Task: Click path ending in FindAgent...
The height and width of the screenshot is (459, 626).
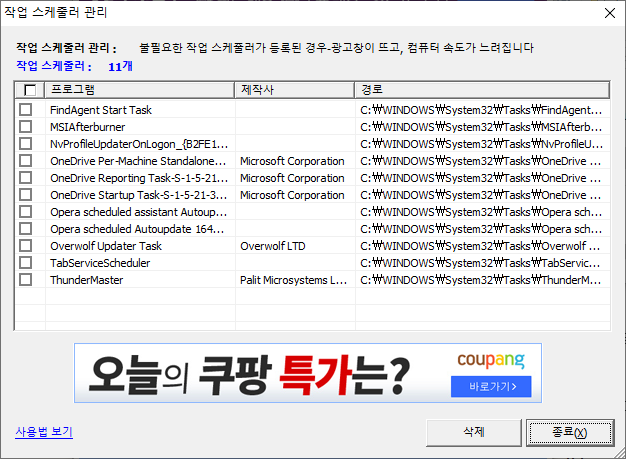Action: click(481, 110)
